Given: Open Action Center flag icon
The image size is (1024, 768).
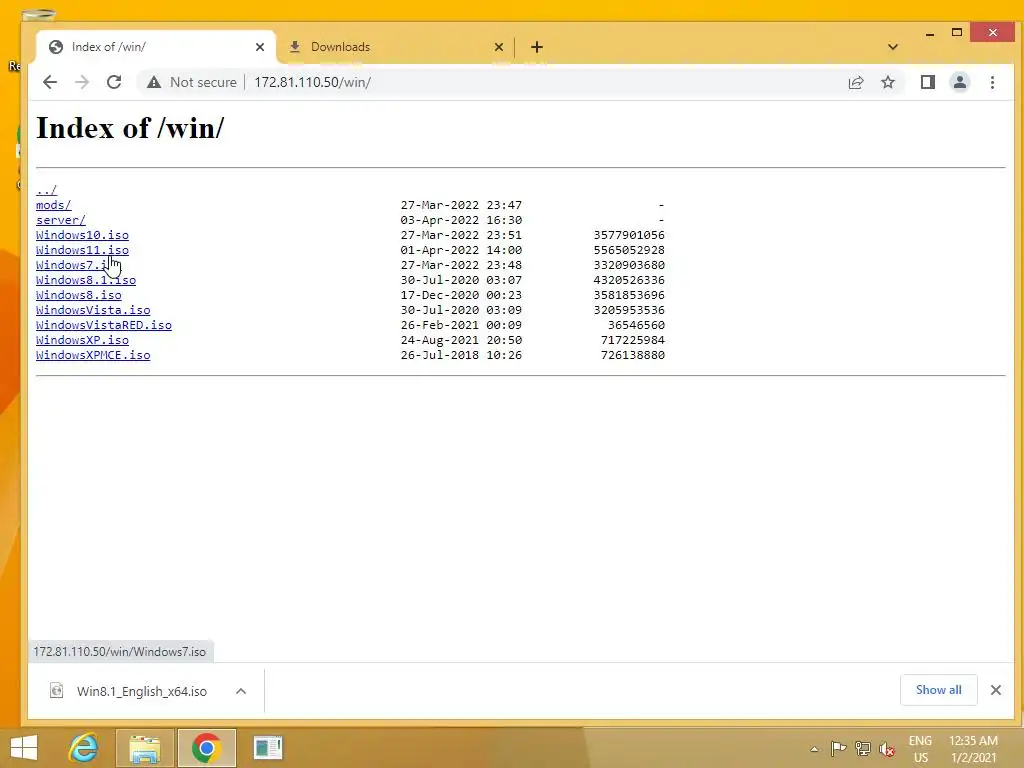Looking at the screenshot, I should click(x=839, y=749).
